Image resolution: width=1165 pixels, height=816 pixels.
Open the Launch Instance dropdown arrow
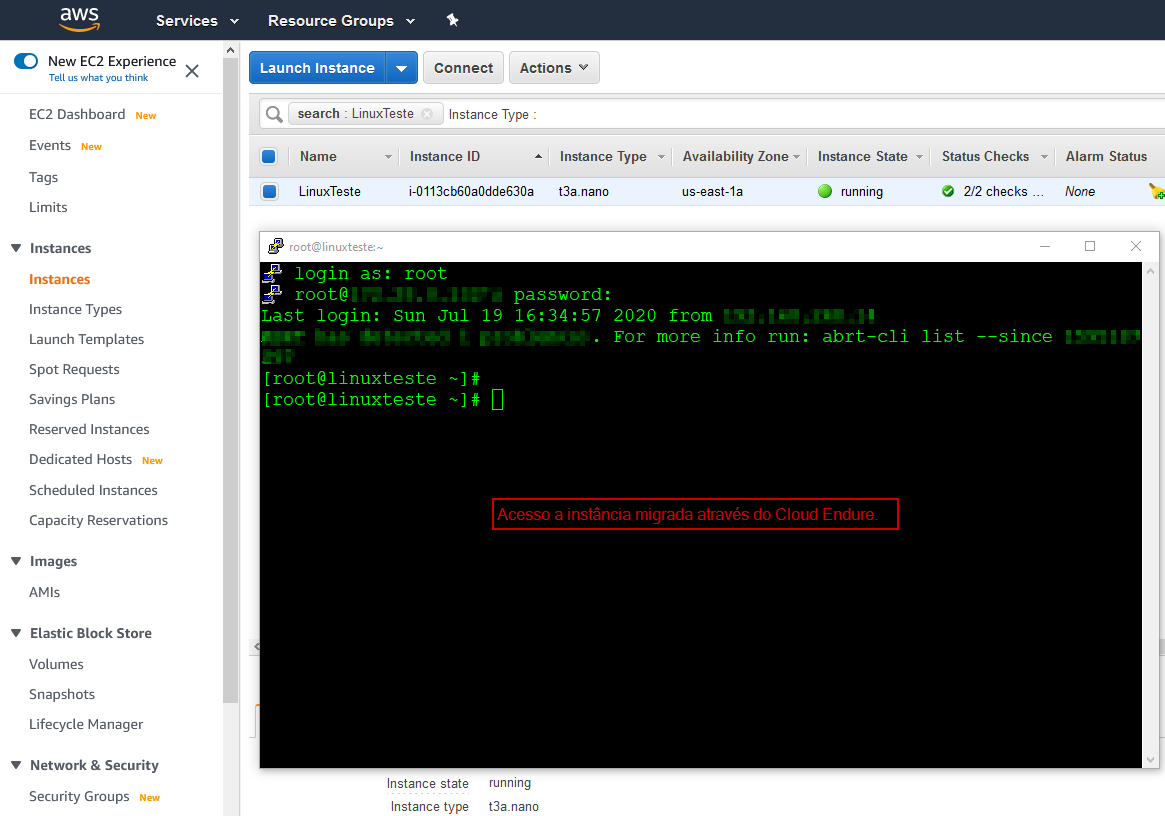(401, 68)
